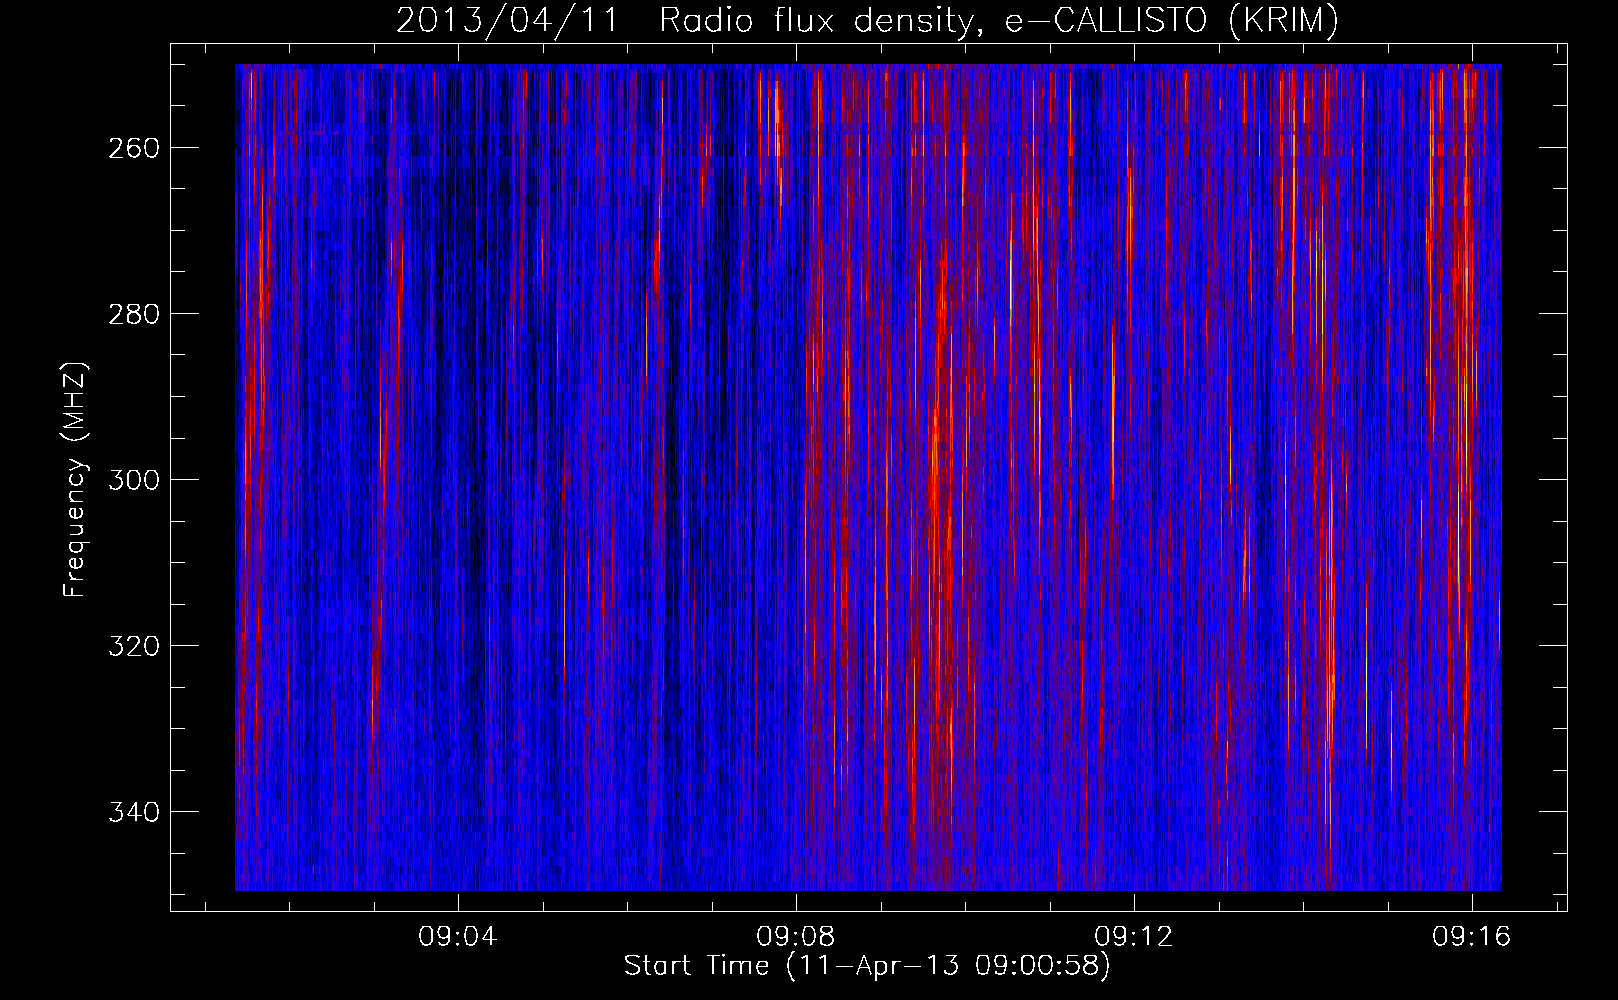Click the 09:04 time tick label
Screen dimensions: 1618x1000
click(x=458, y=937)
